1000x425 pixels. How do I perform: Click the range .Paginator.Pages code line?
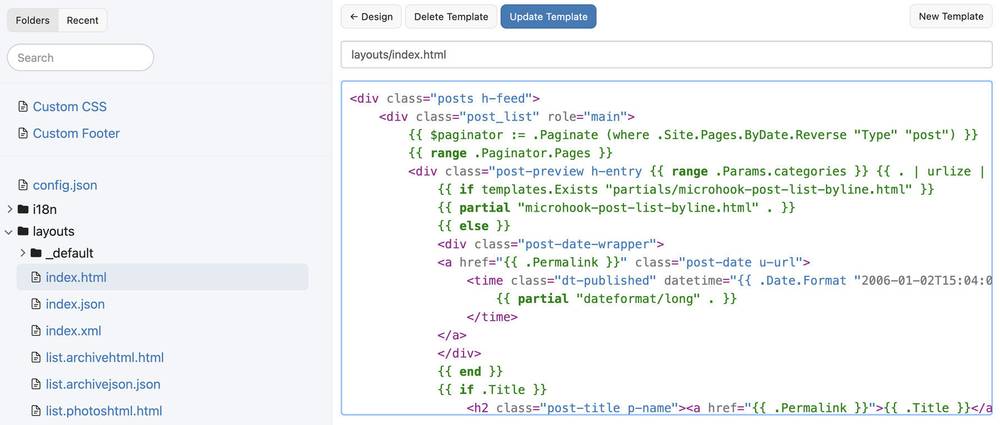510,153
